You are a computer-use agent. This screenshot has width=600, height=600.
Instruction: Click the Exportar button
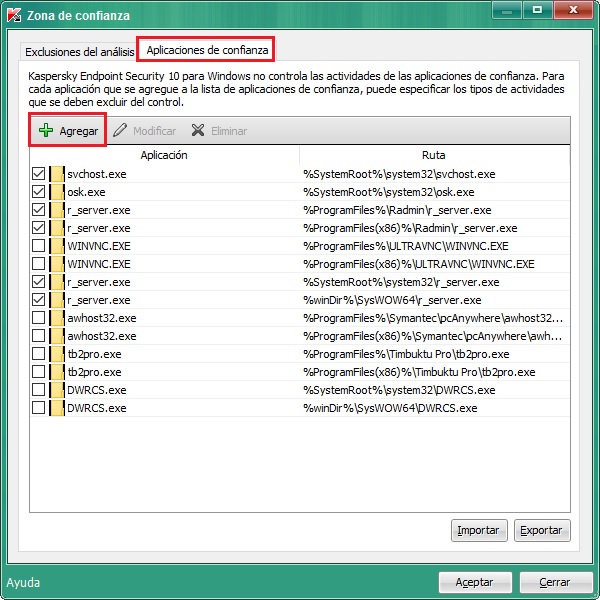pyautogui.click(x=542, y=530)
